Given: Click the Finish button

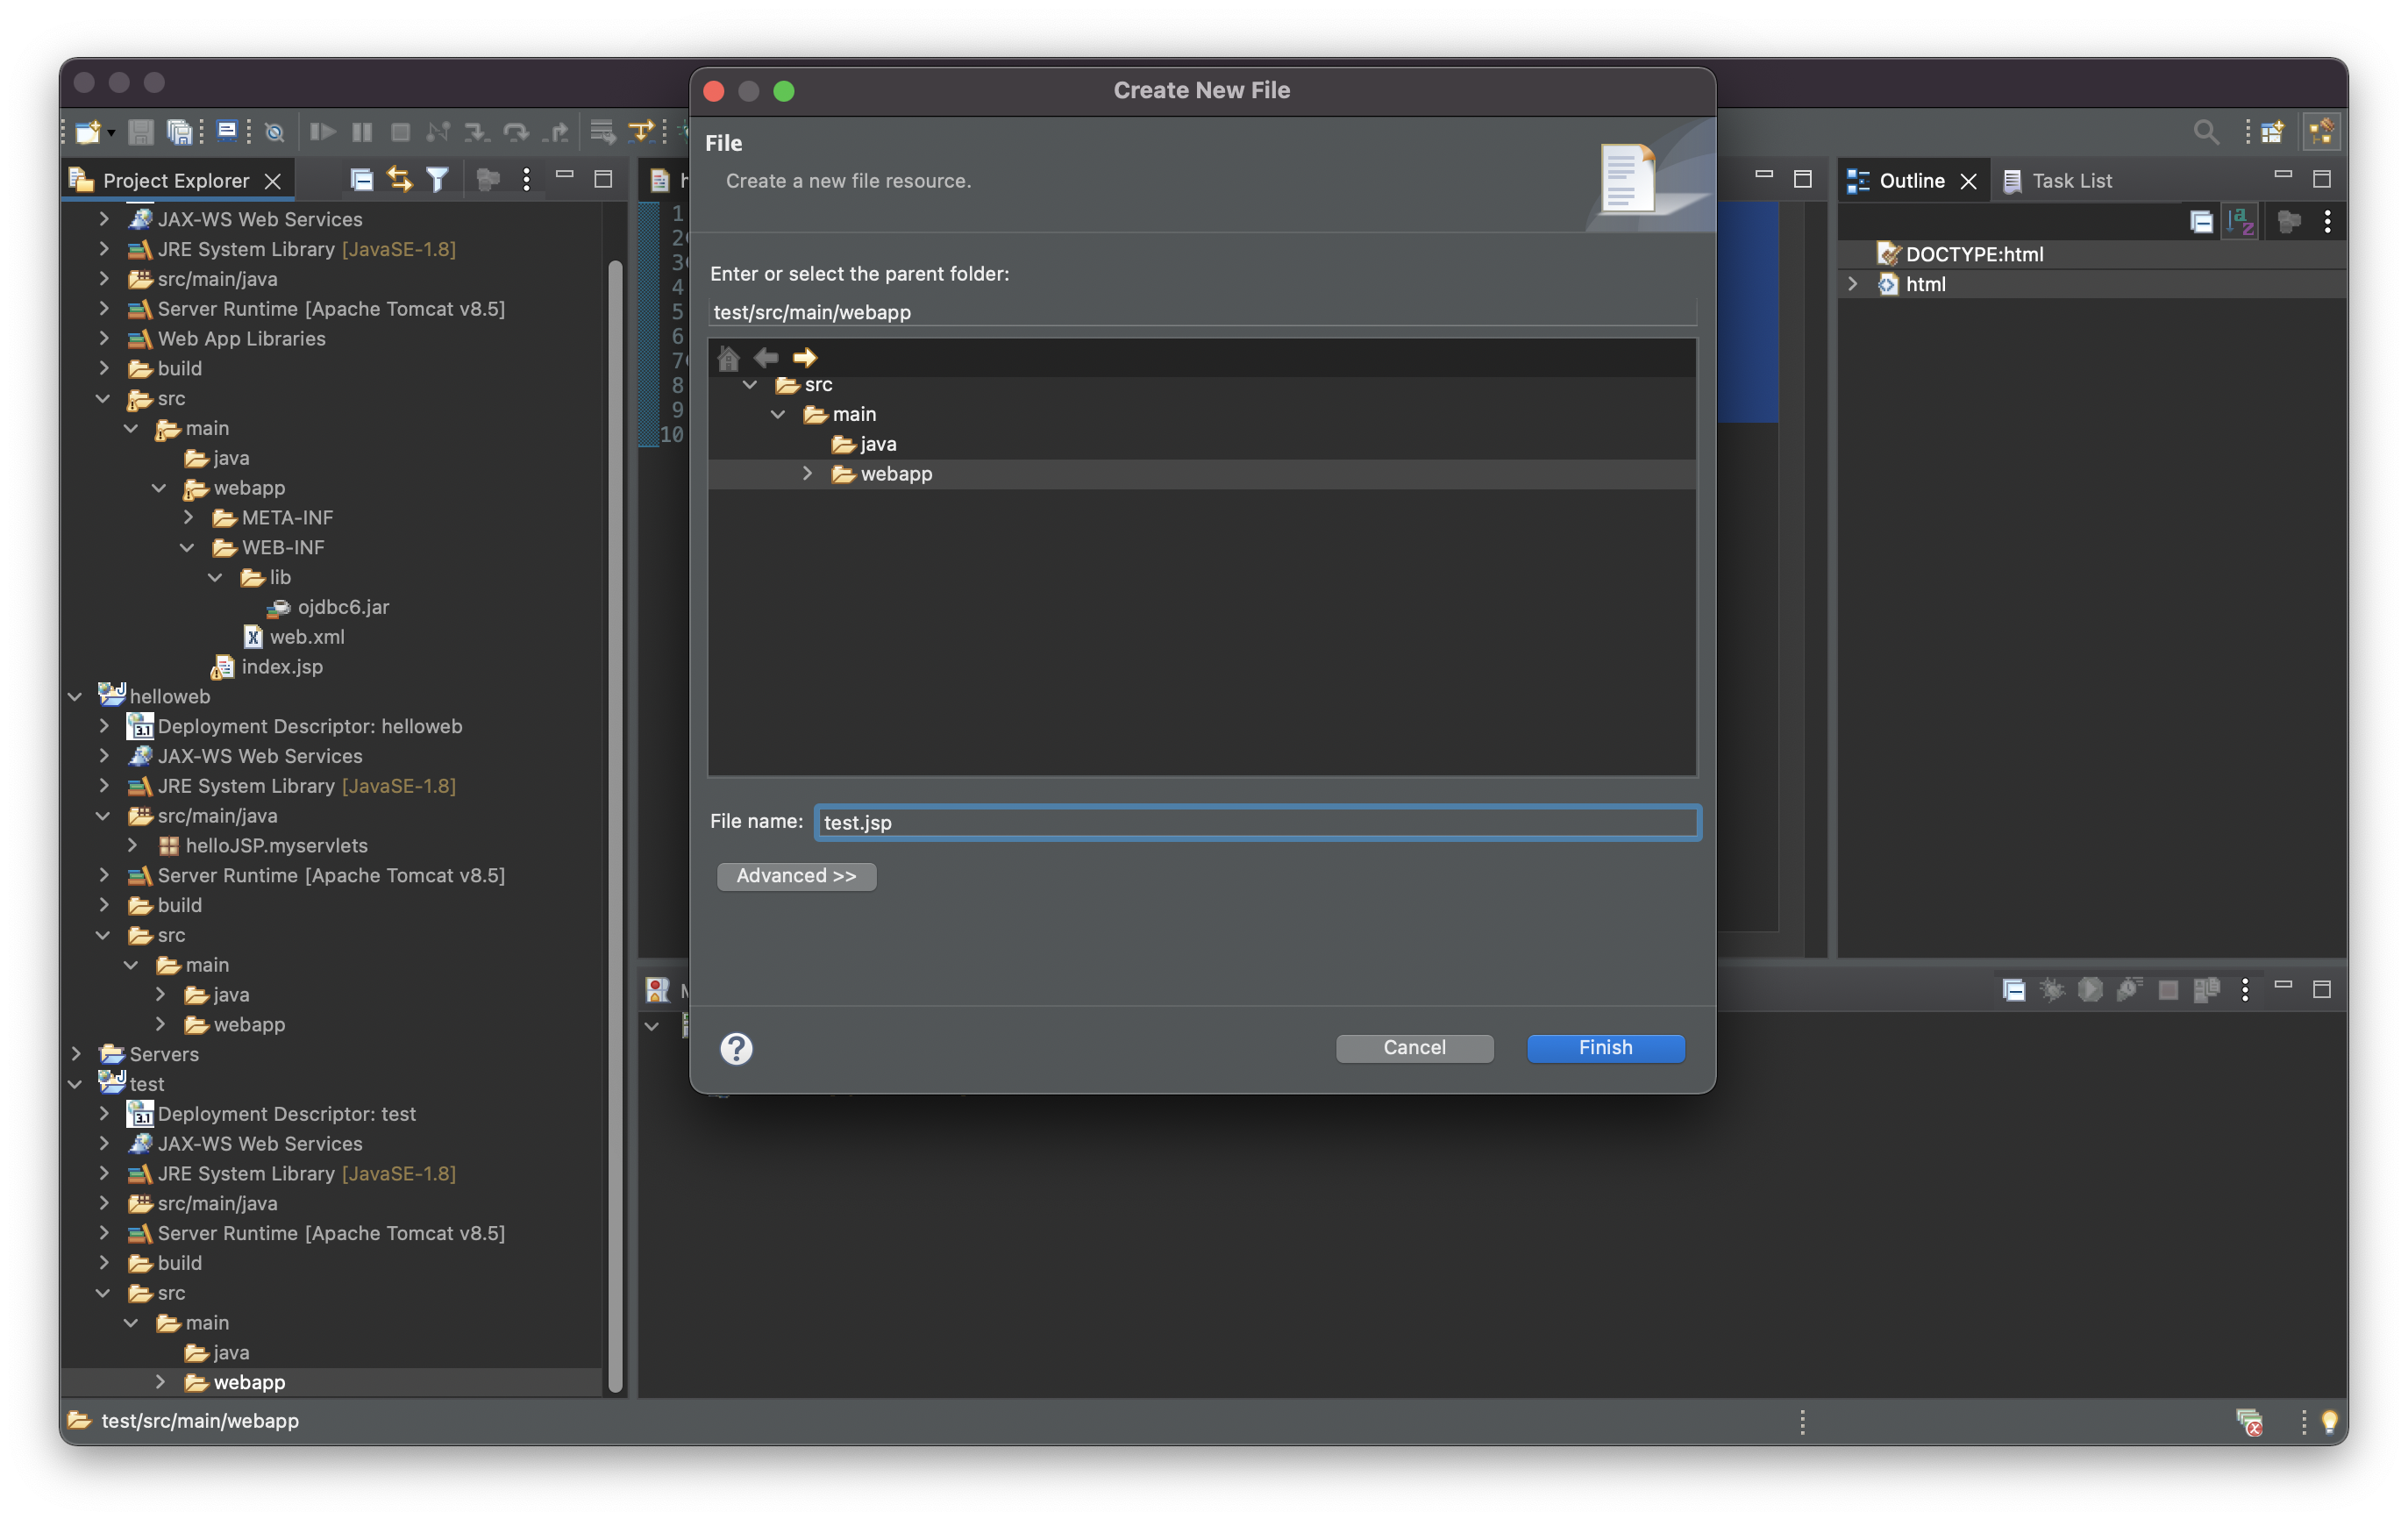Looking at the screenshot, I should coord(1604,1048).
